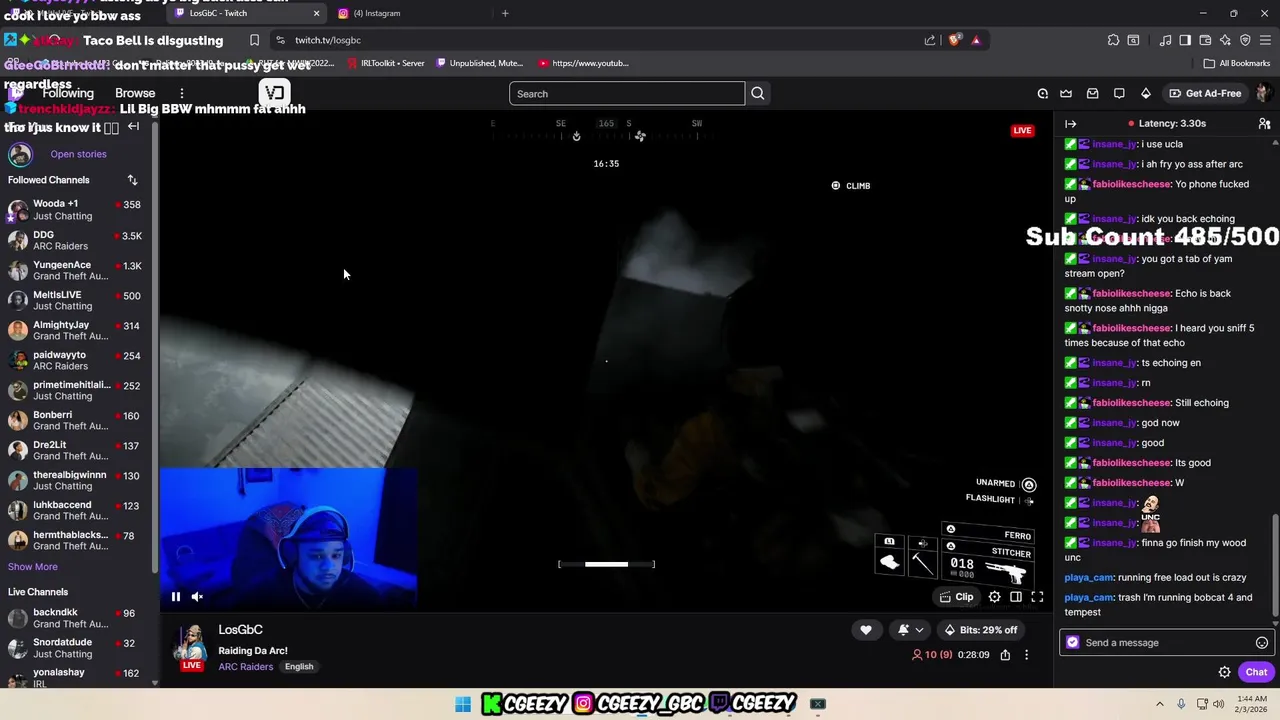Open the Twitch turbo/watch-streak icon

tap(1042, 93)
